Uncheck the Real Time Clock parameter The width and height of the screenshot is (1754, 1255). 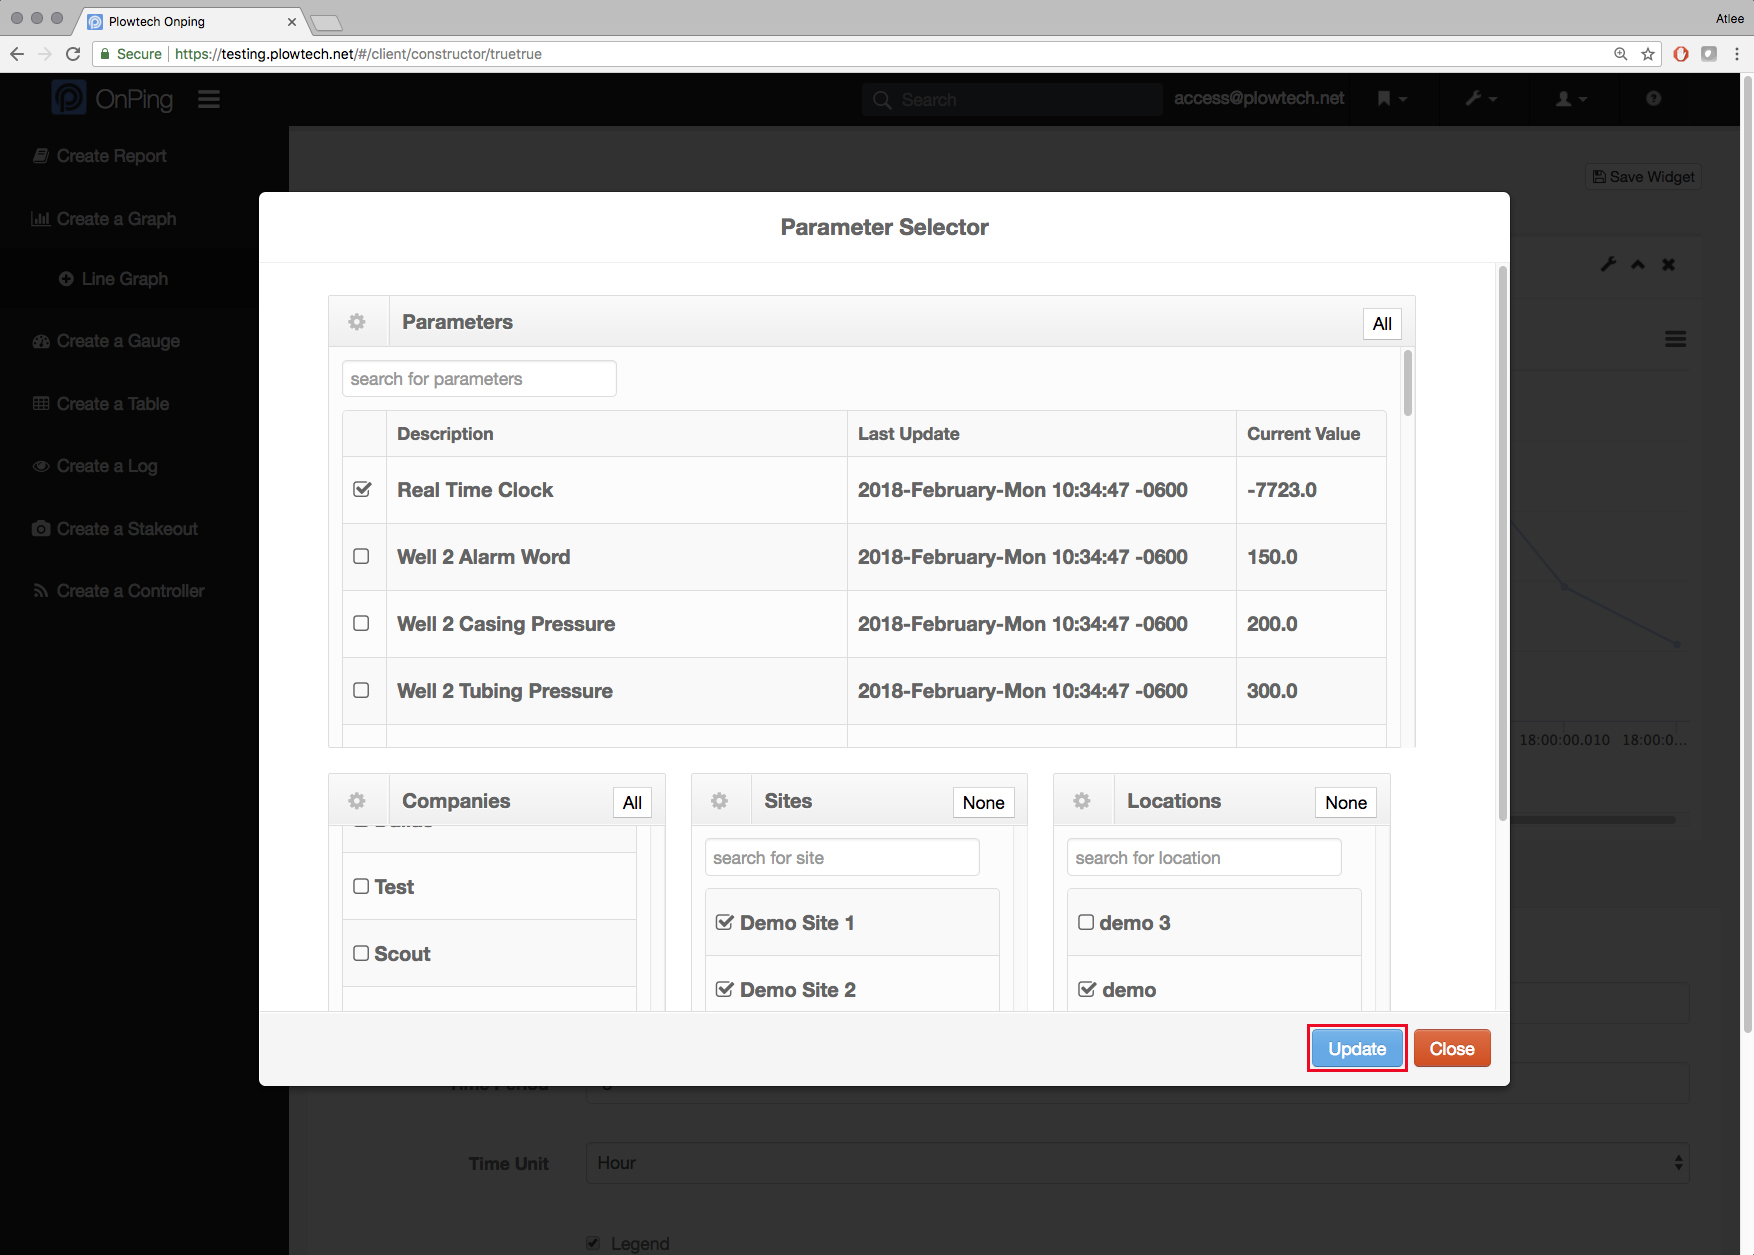pyautogui.click(x=362, y=490)
